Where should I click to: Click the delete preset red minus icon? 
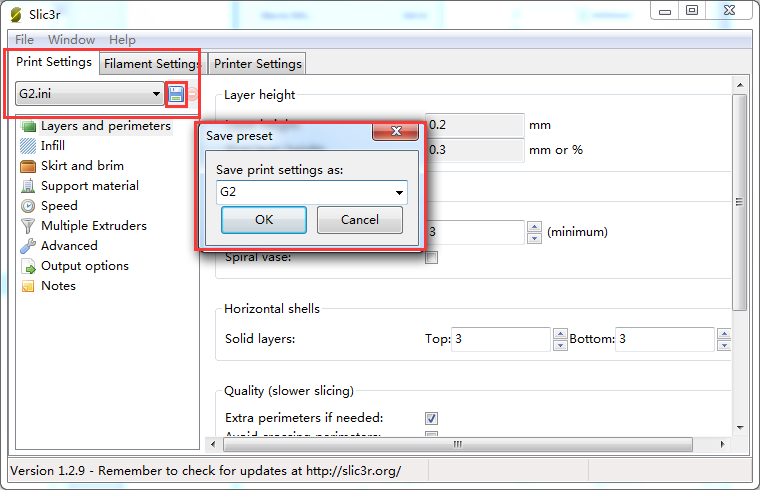click(193, 94)
